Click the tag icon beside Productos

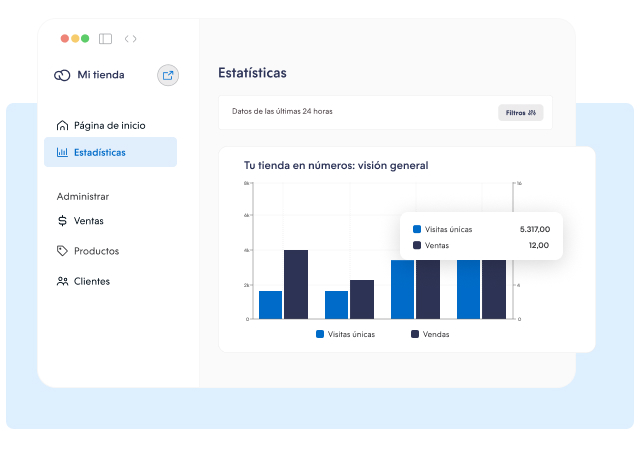(x=62, y=251)
